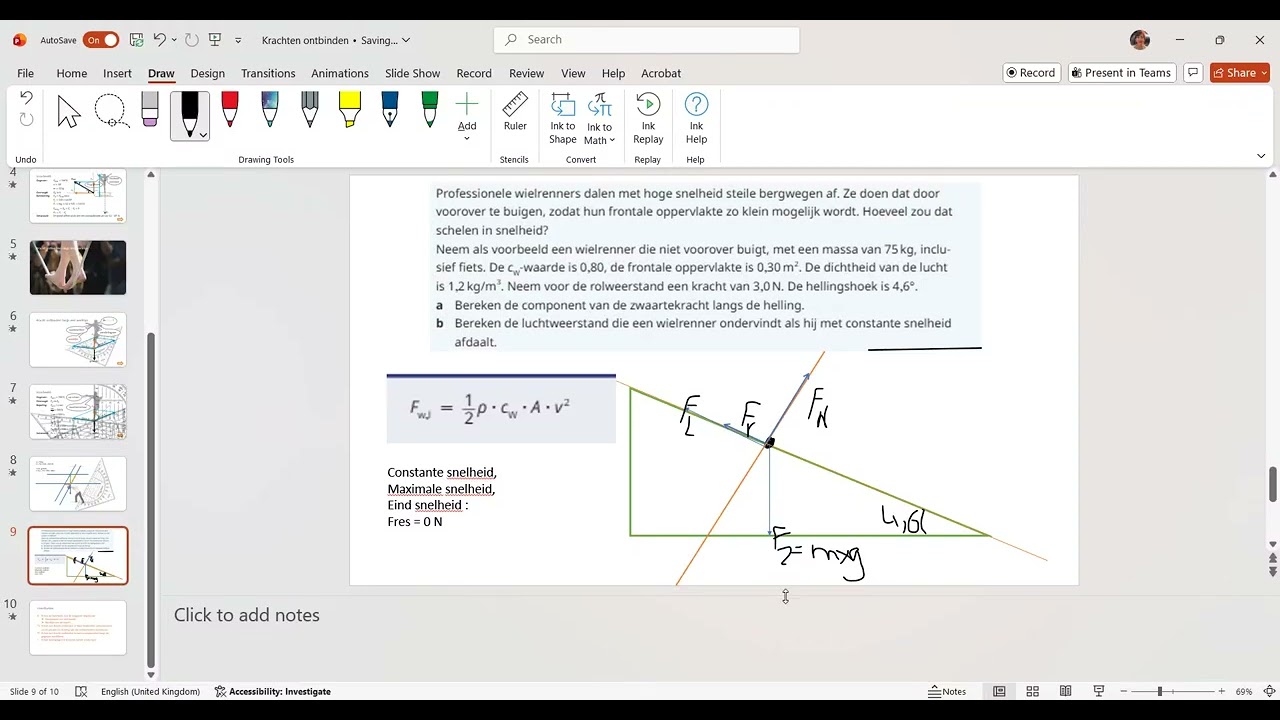Click the thumbnail pane scrollbar

151,500
